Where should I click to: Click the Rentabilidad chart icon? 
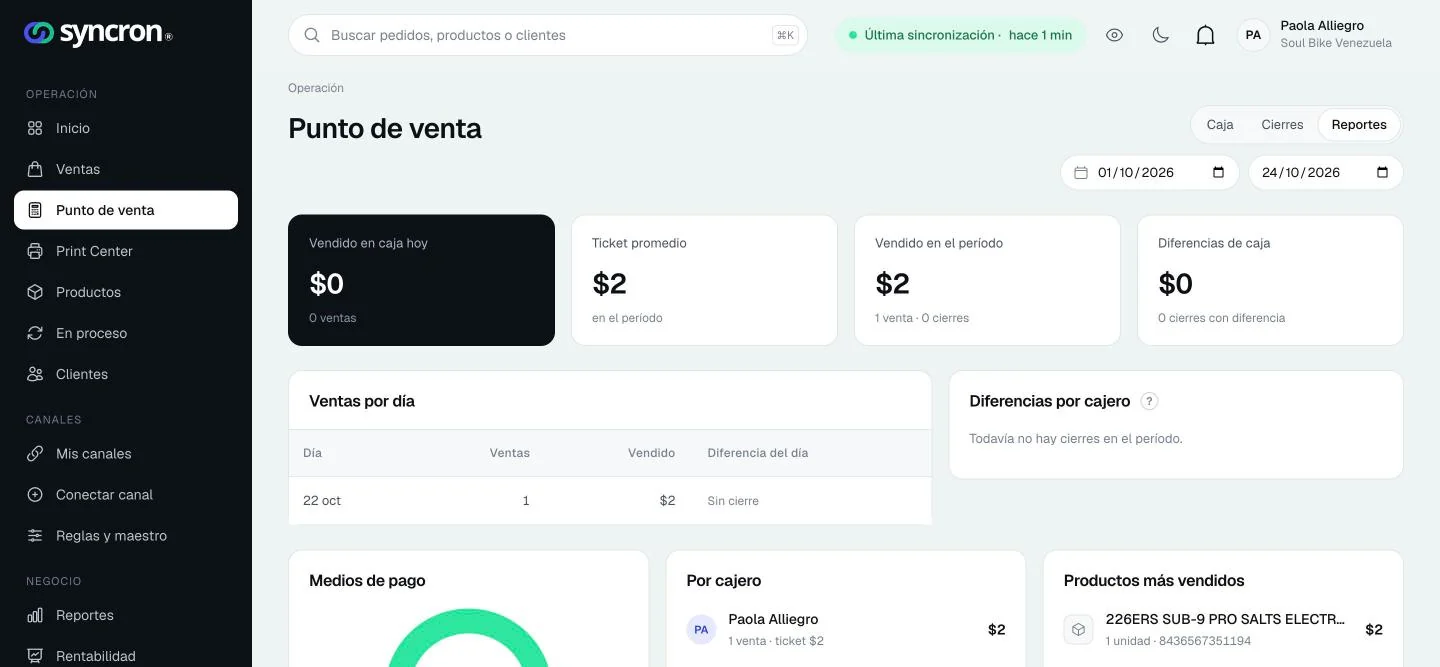(35, 656)
